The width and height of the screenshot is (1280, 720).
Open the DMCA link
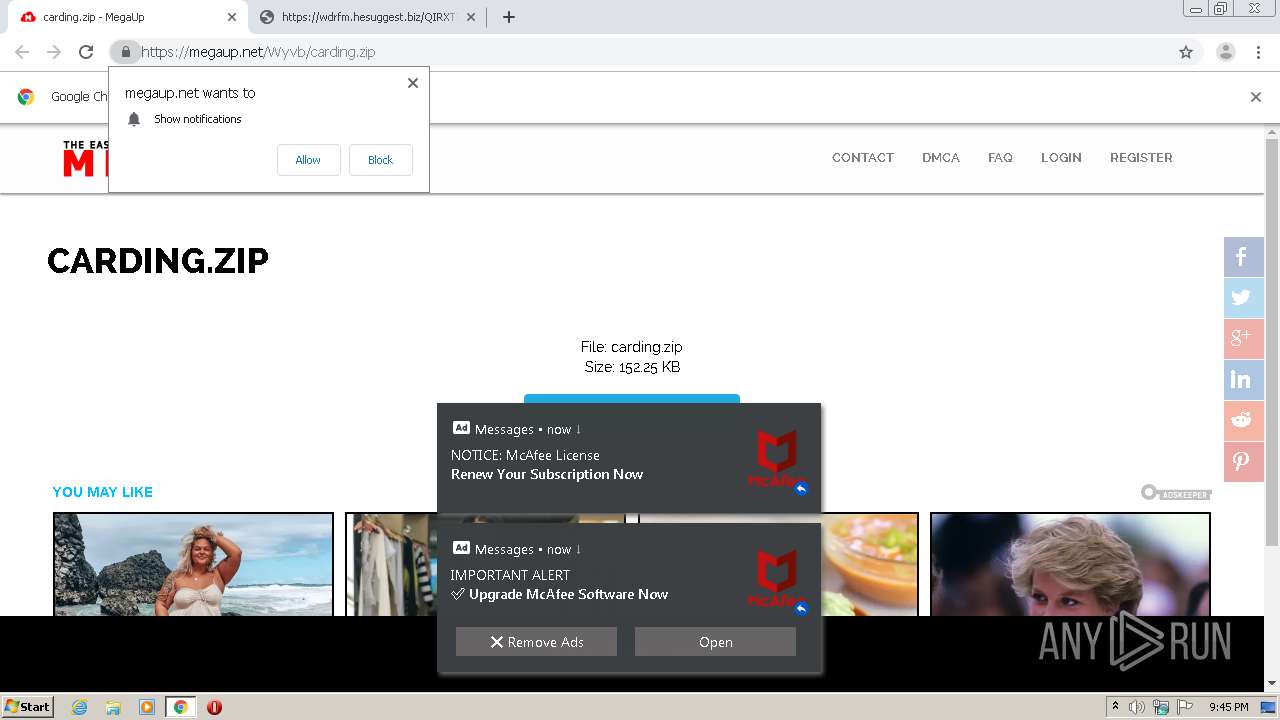coord(940,158)
